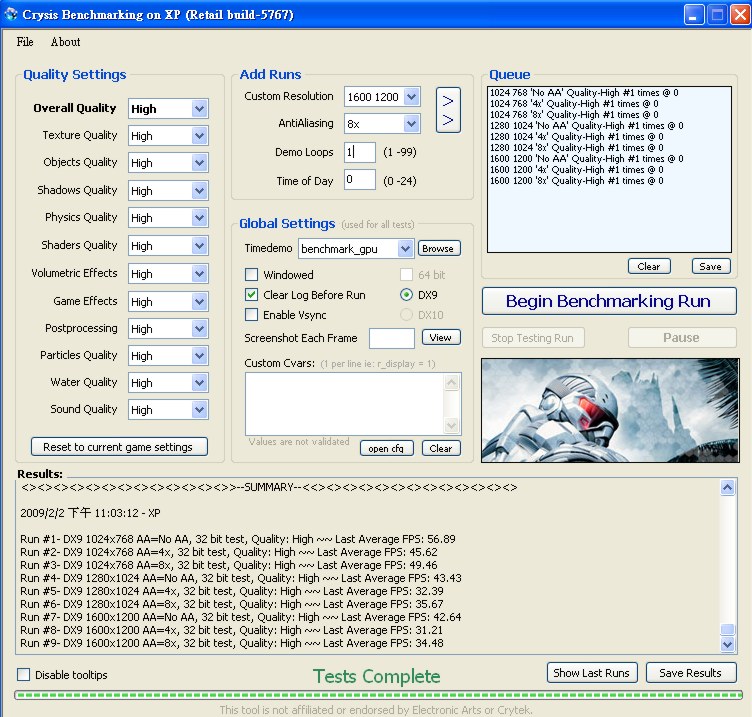Enable the Windowed checkbox
The height and width of the screenshot is (717, 752).
point(251,275)
